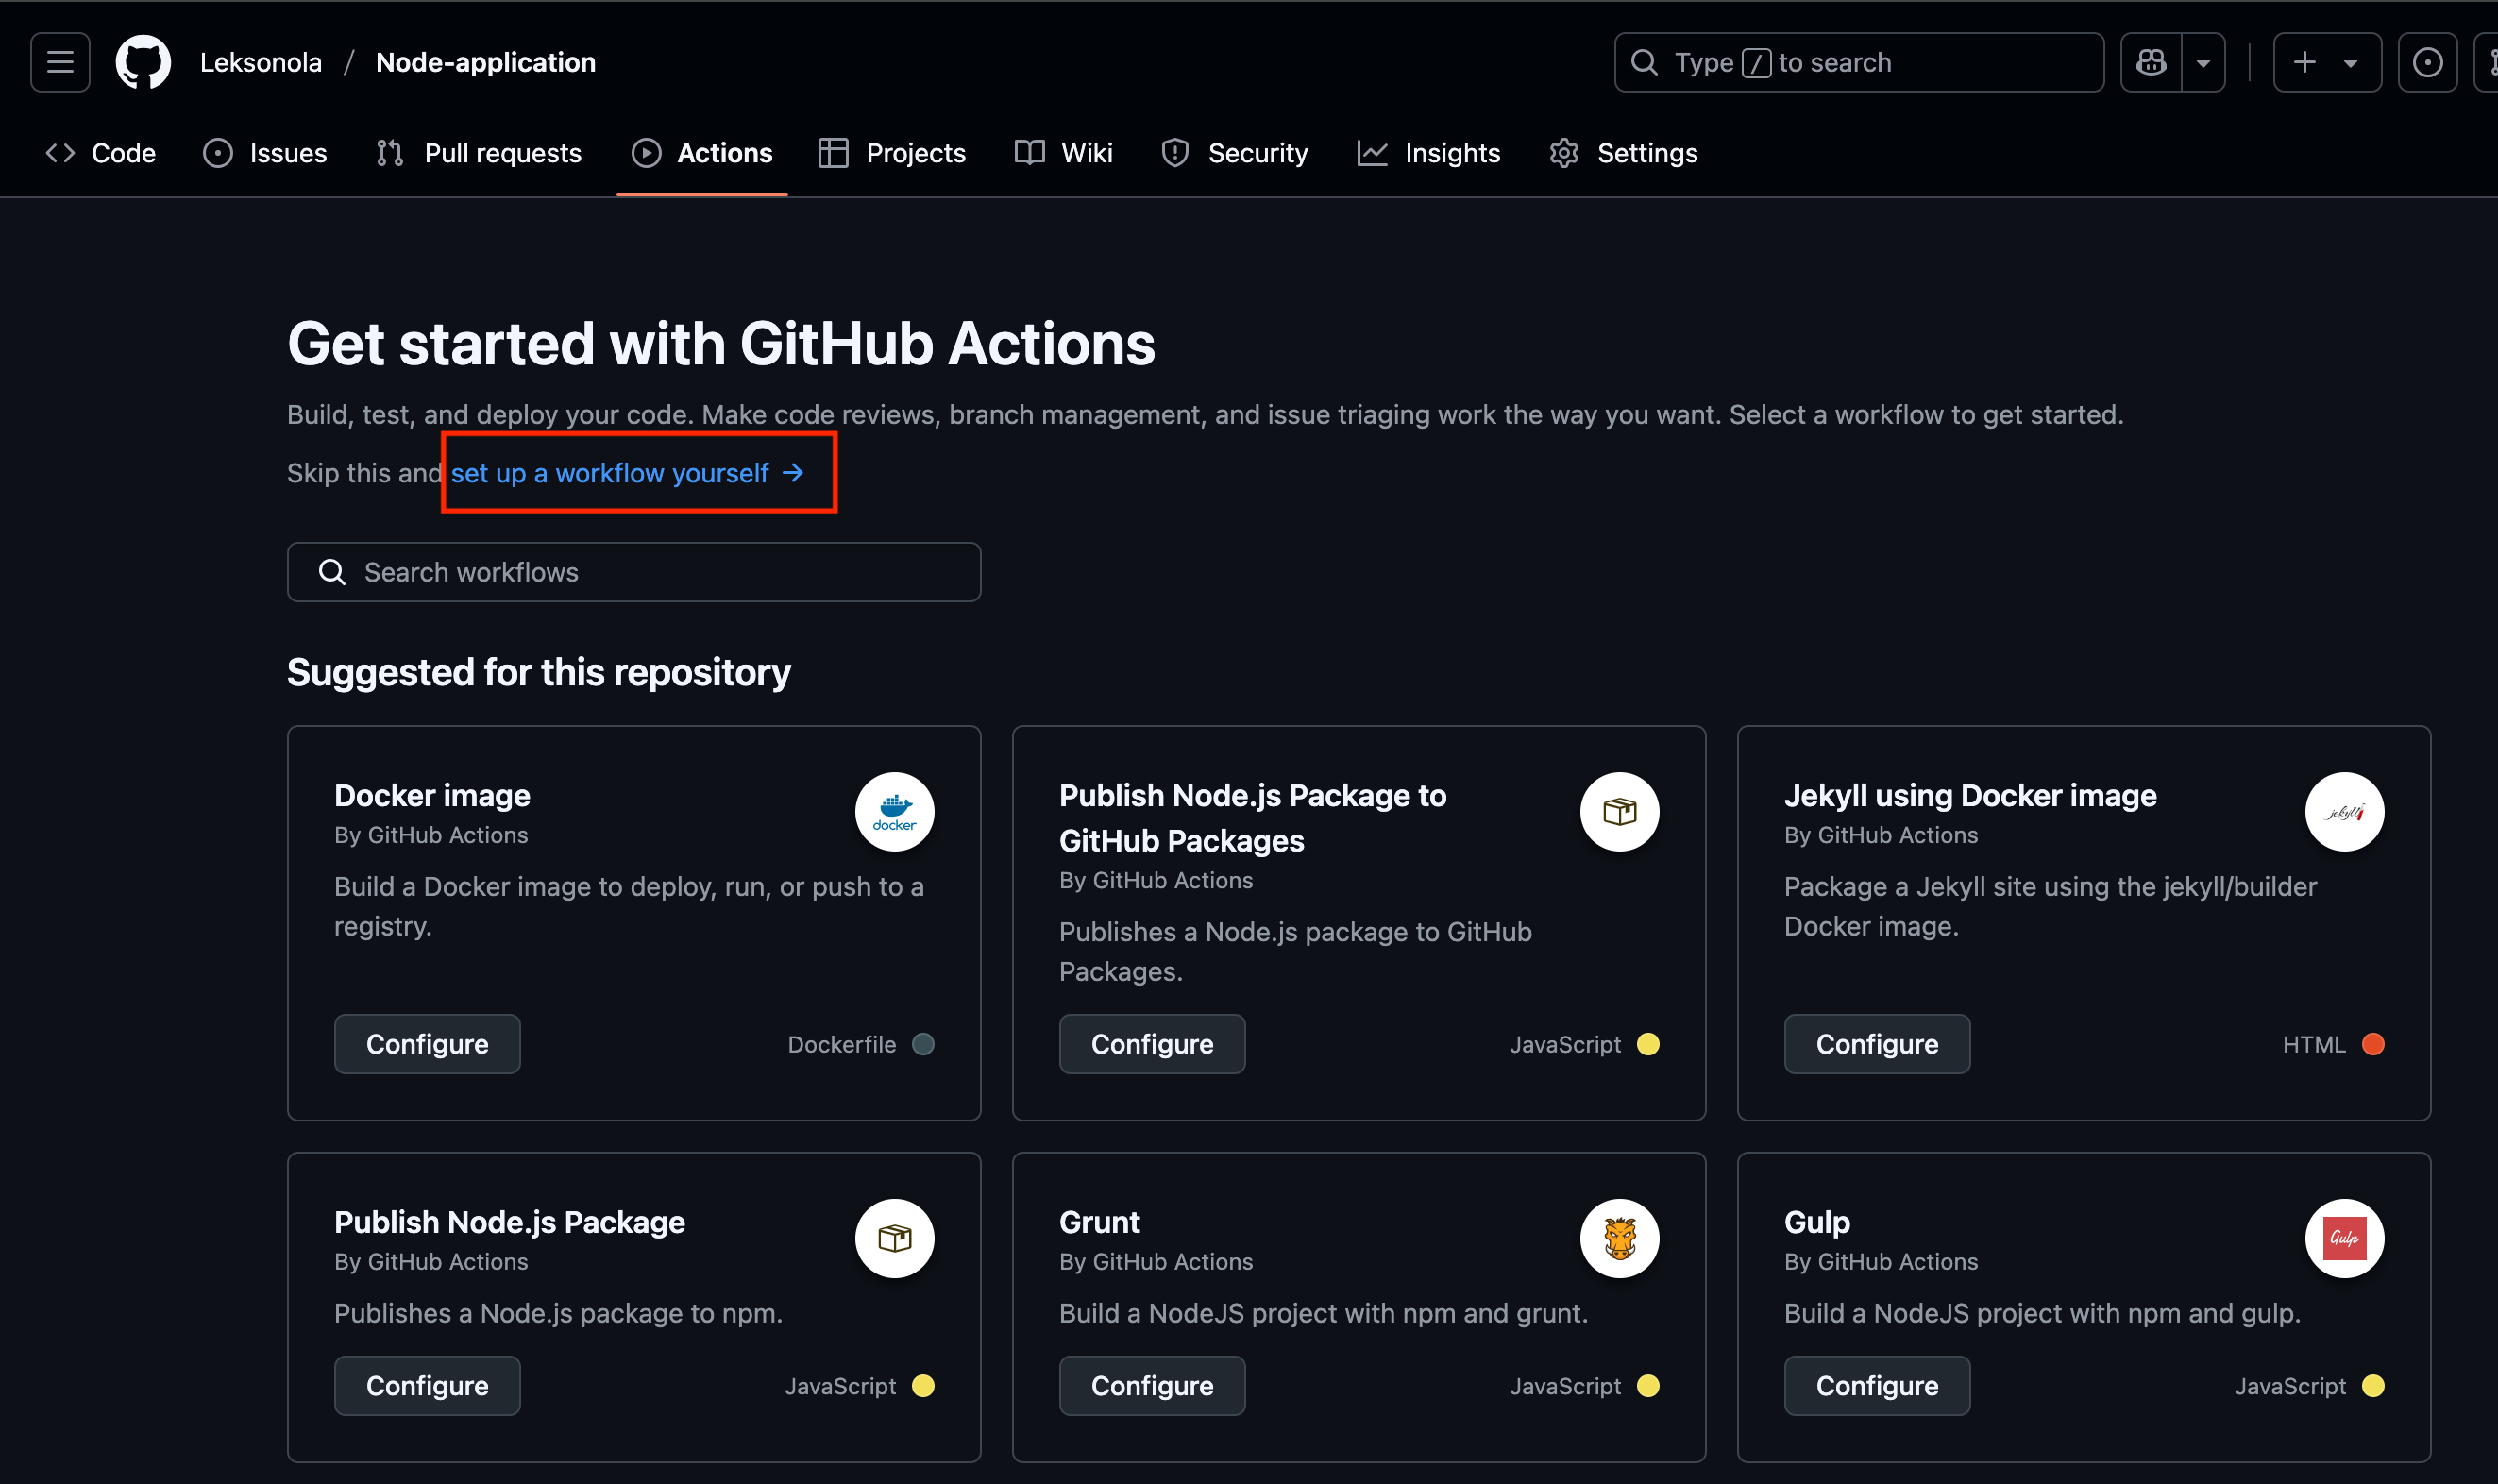The height and width of the screenshot is (1484, 2498).
Task: Open the Wiki tab
Action: point(1064,153)
